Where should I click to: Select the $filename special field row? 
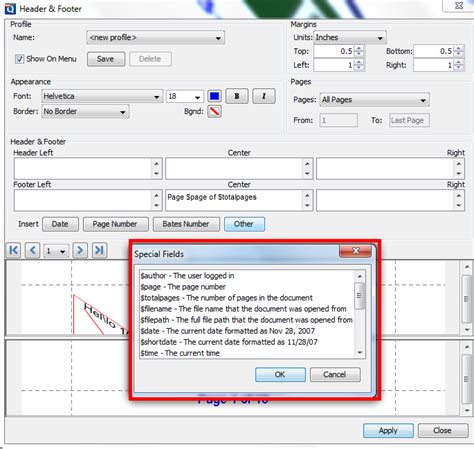[247, 309]
